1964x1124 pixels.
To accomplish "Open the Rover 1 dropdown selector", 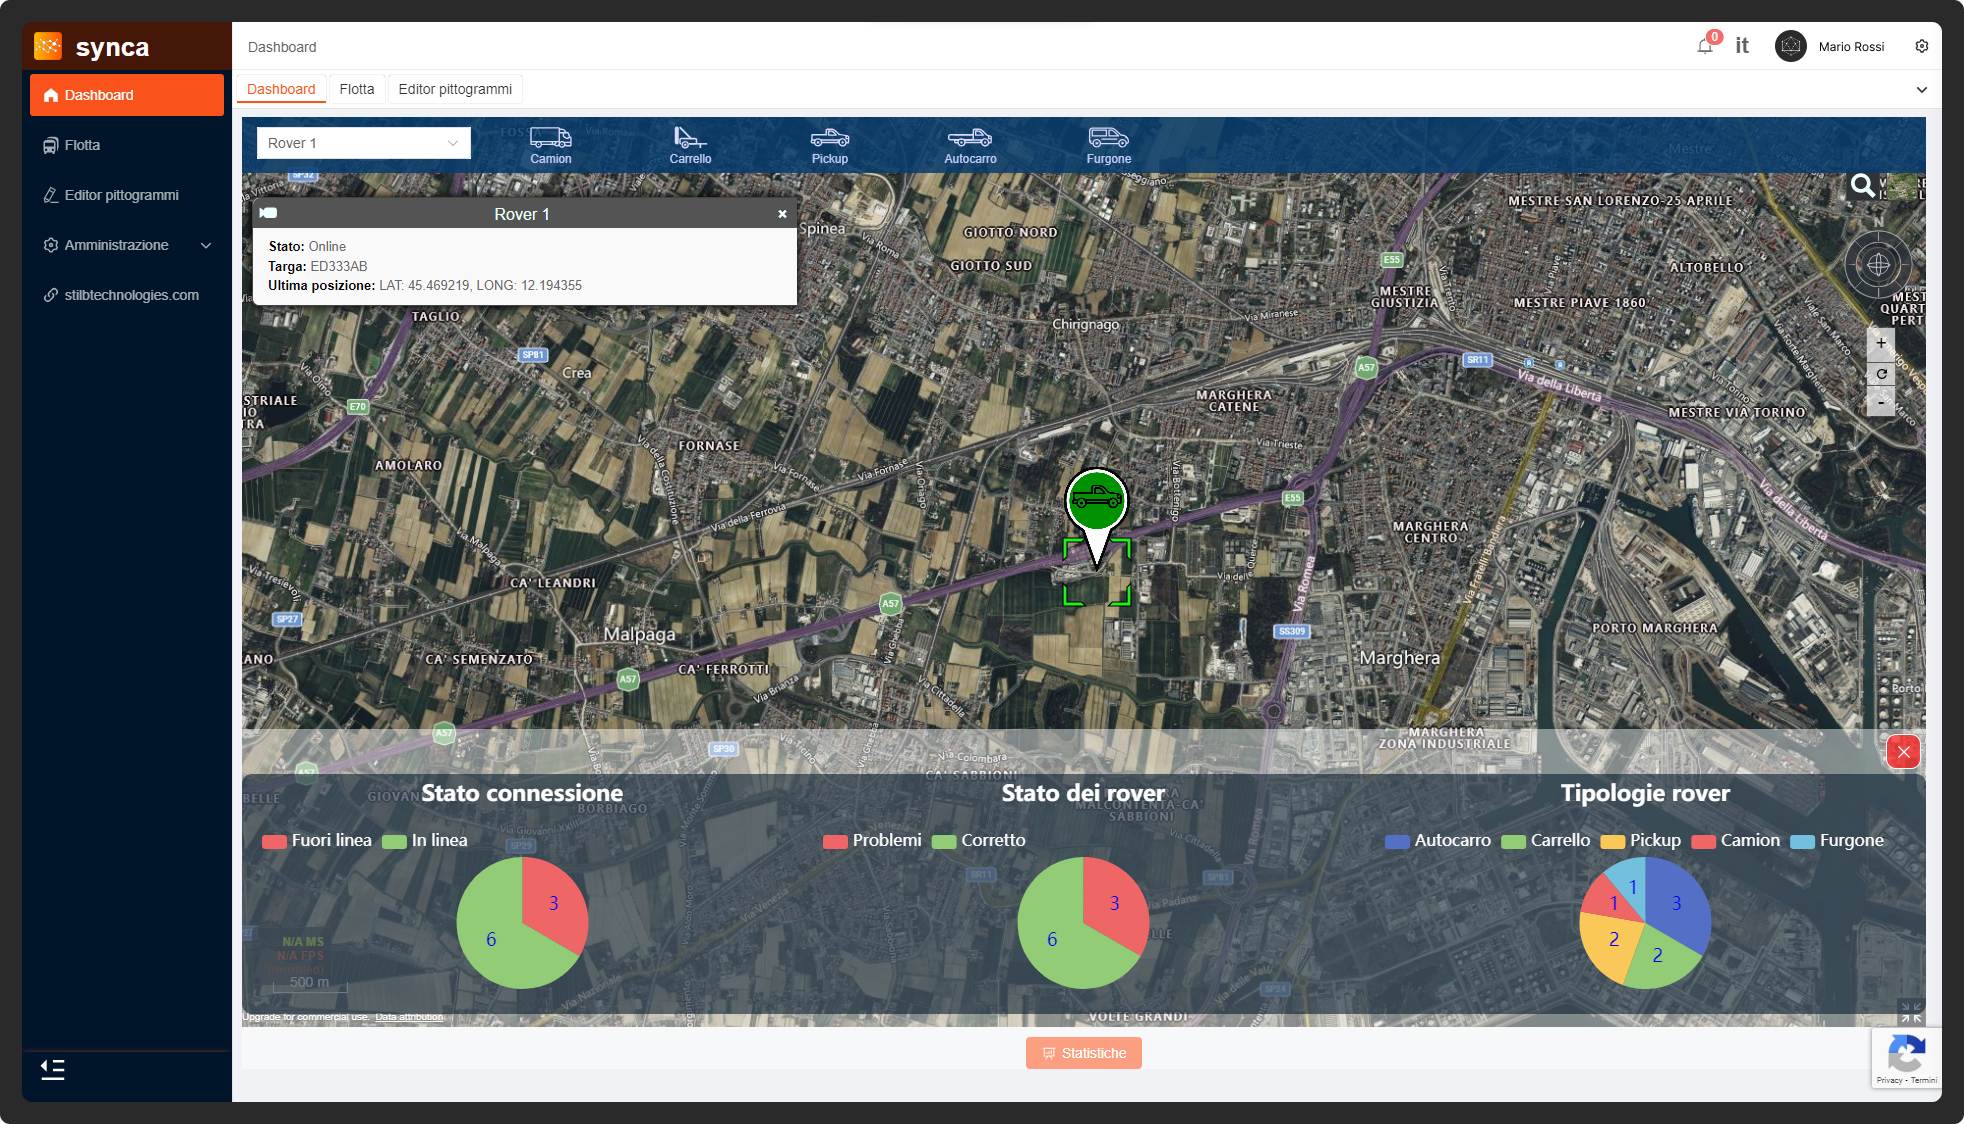I will click(363, 143).
